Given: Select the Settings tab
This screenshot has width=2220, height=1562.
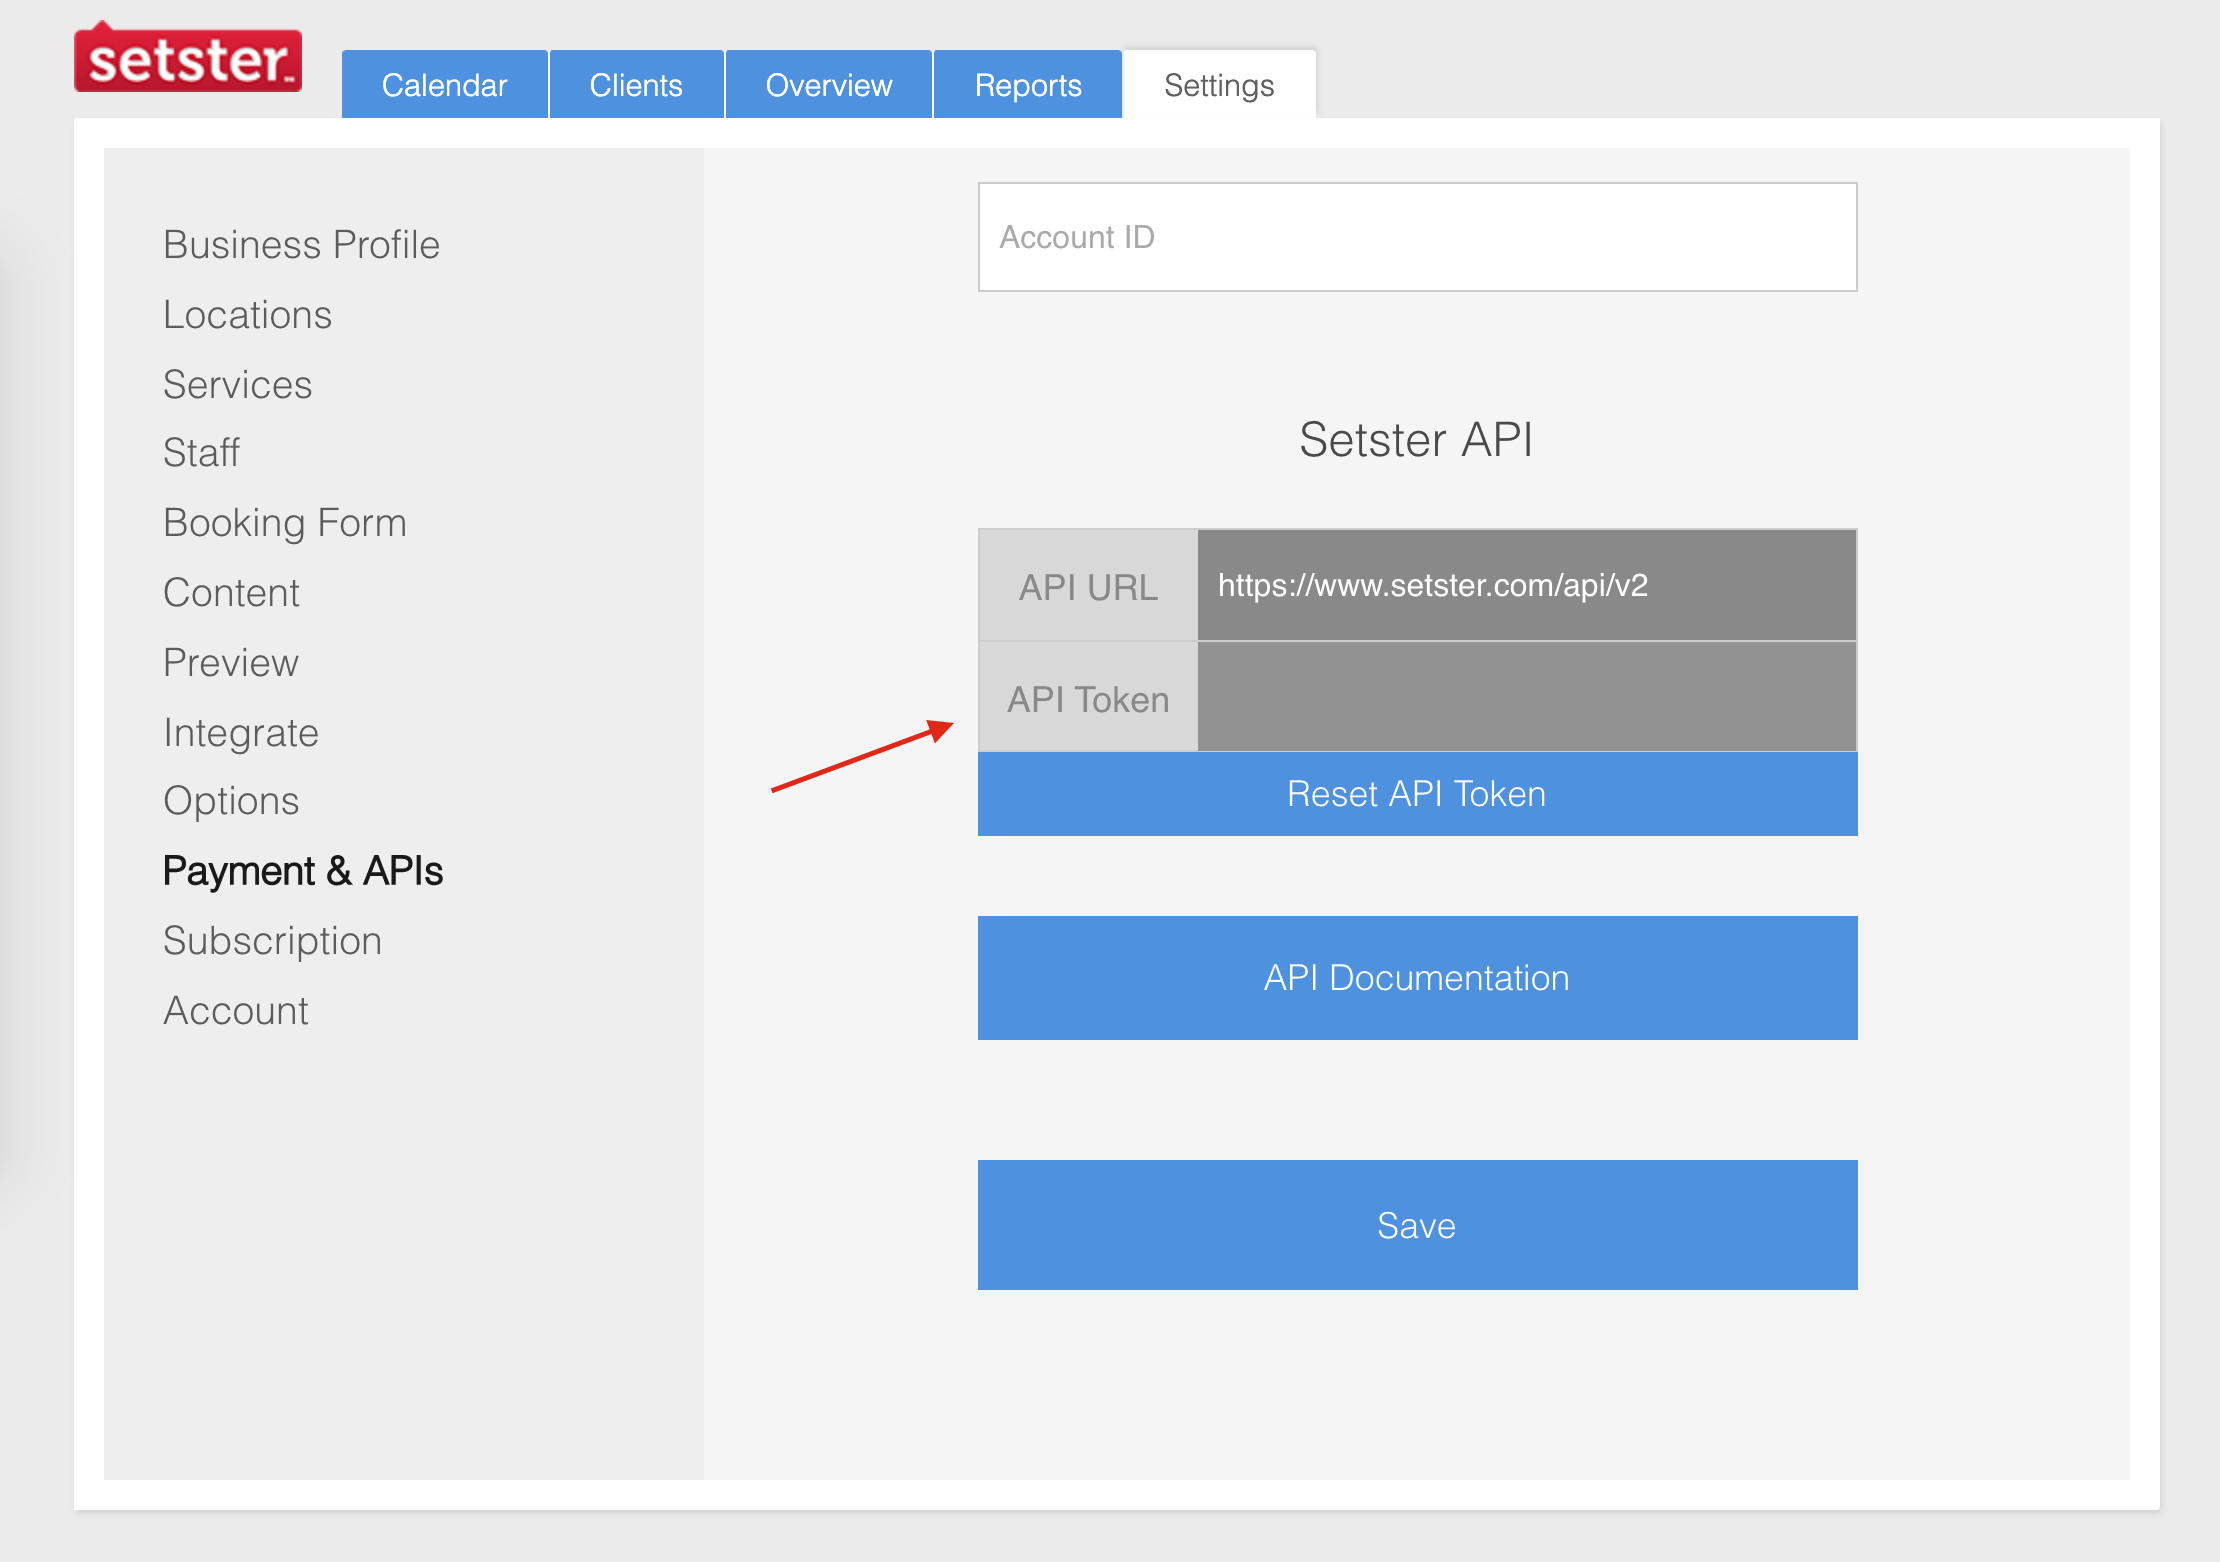Looking at the screenshot, I should point(1218,84).
